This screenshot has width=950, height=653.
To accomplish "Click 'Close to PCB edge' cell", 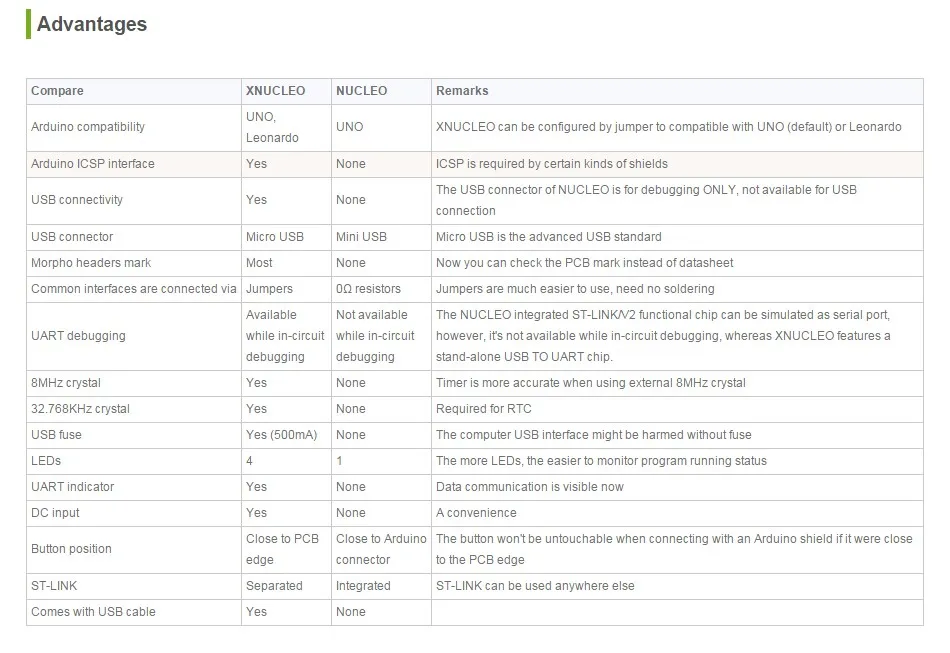I will click(x=282, y=550).
